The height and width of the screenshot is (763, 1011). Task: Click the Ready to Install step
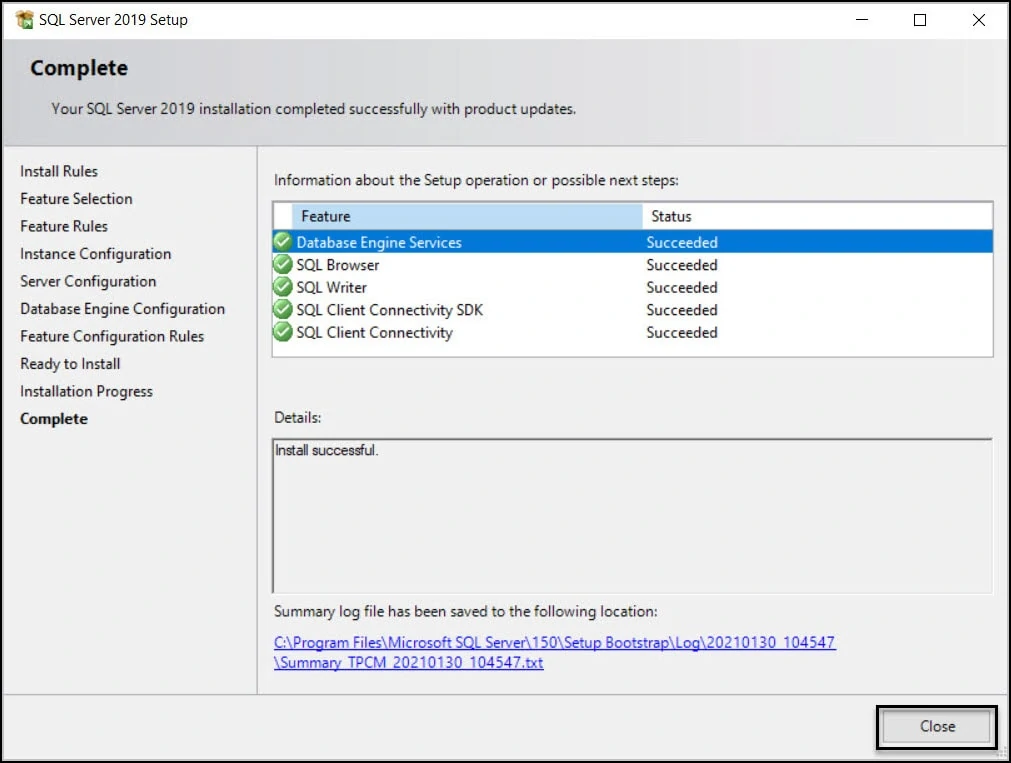pos(70,364)
